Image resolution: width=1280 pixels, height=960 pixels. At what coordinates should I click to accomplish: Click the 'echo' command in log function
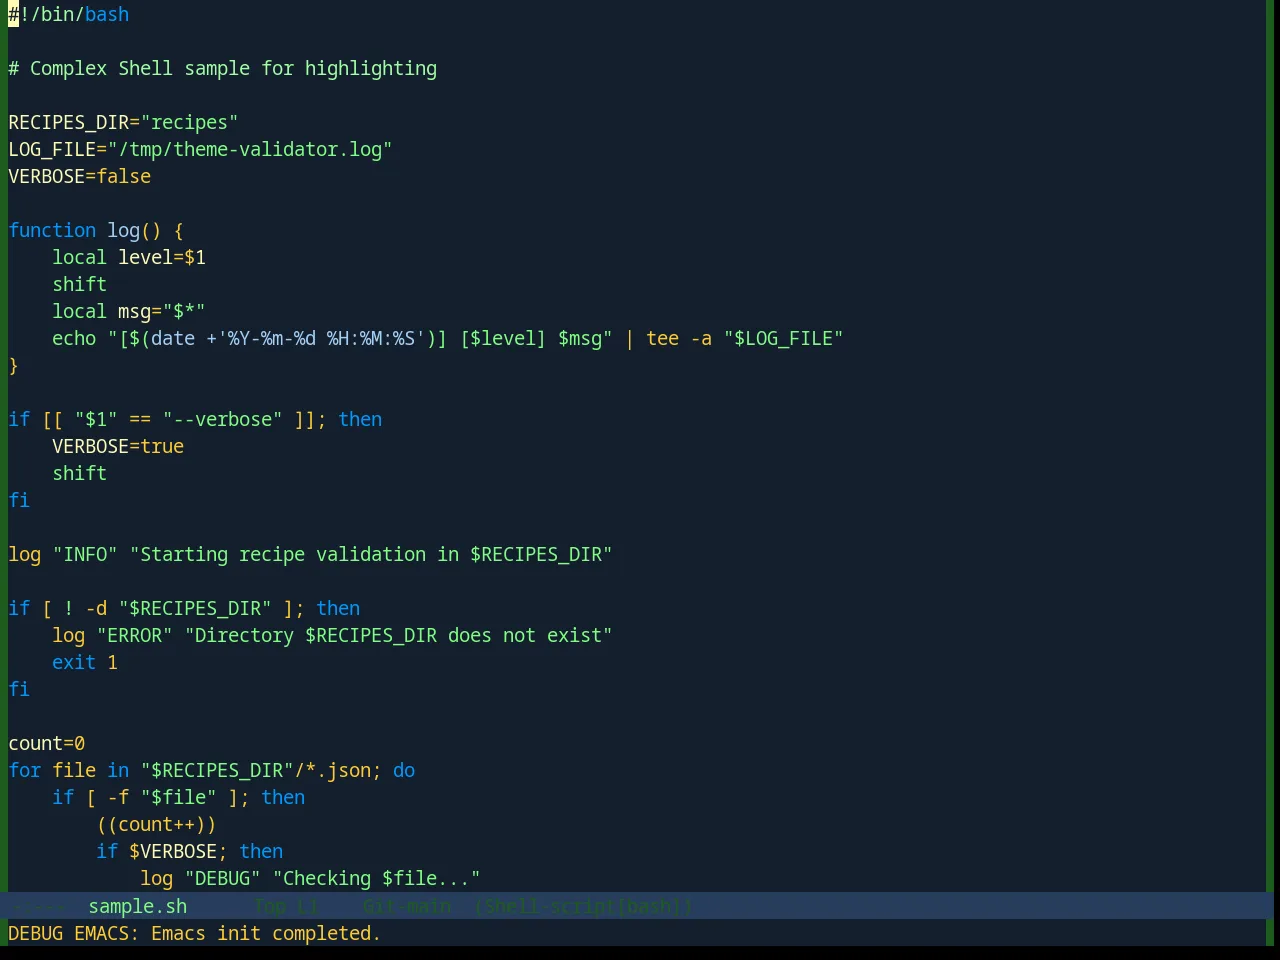click(74, 338)
